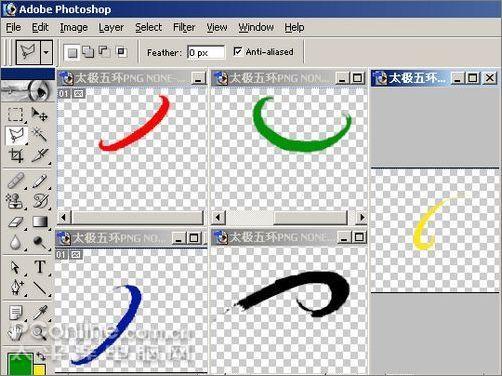This screenshot has width=502, height=376.
Task: Choose Intersect with Selection mode
Action: click(x=121, y=52)
